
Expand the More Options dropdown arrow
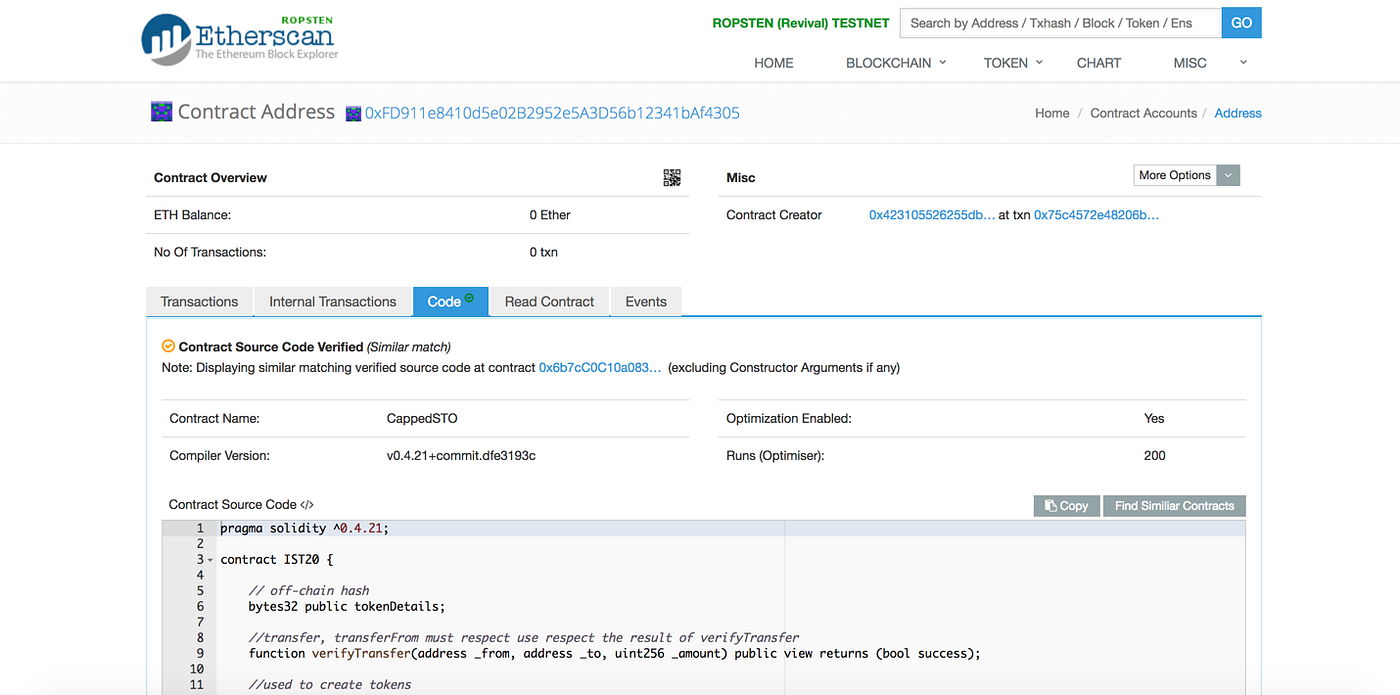point(1230,175)
